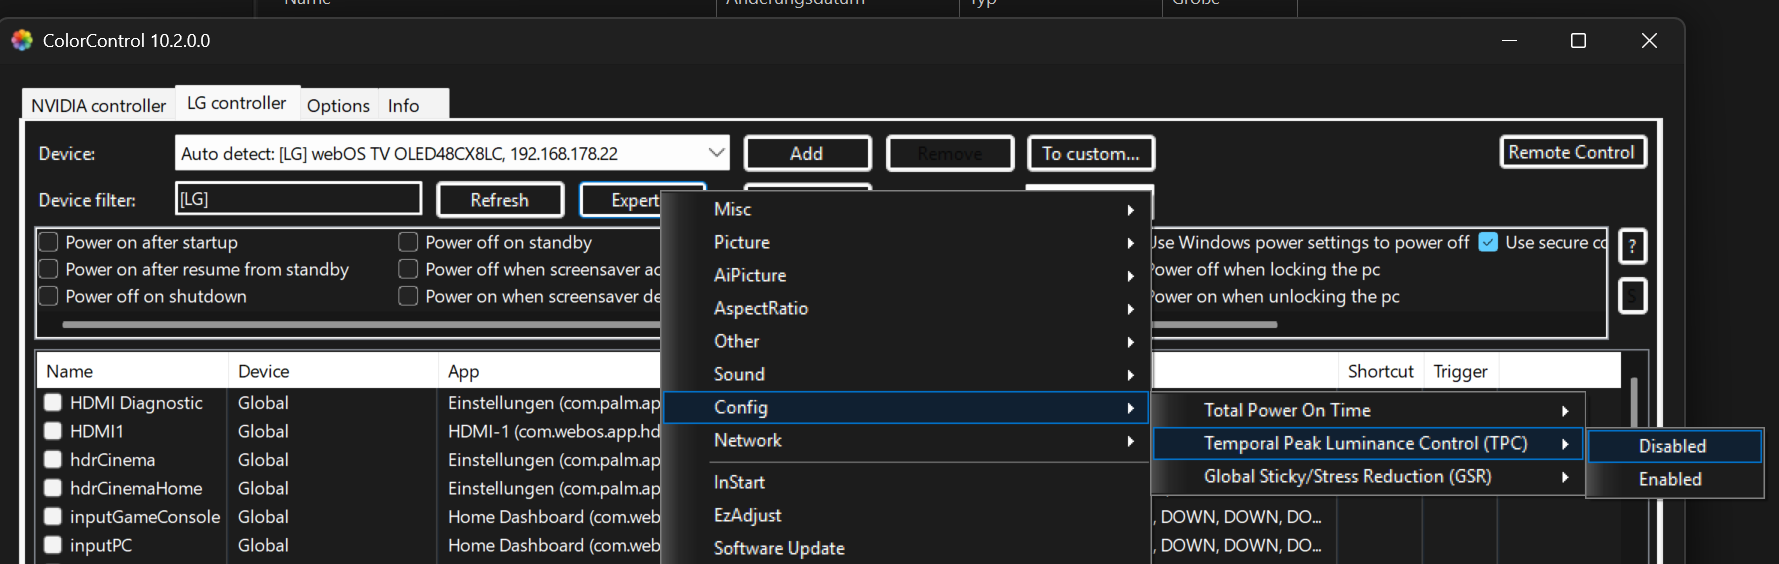
Task: Toggle Power off when screensaver activates
Action: coord(408,269)
